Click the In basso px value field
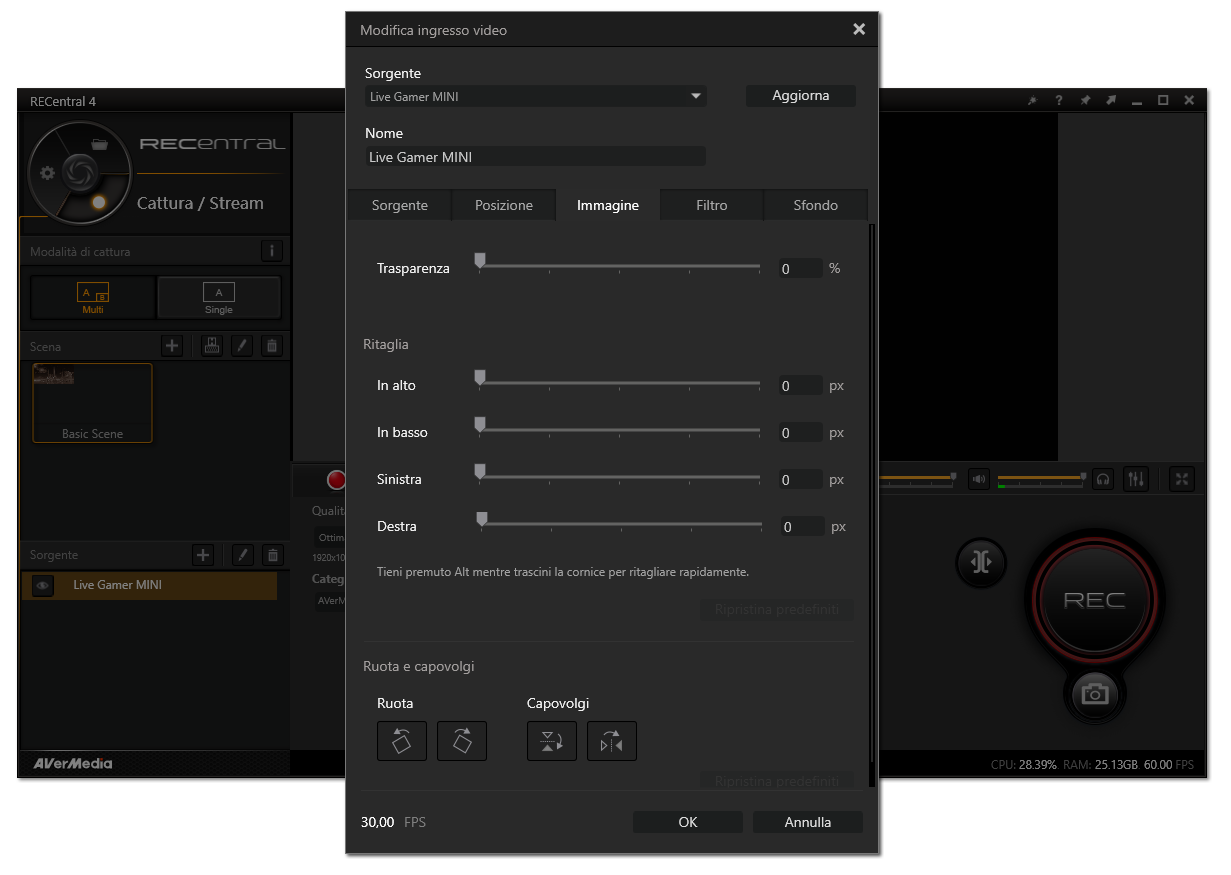The image size is (1231, 875). [801, 433]
